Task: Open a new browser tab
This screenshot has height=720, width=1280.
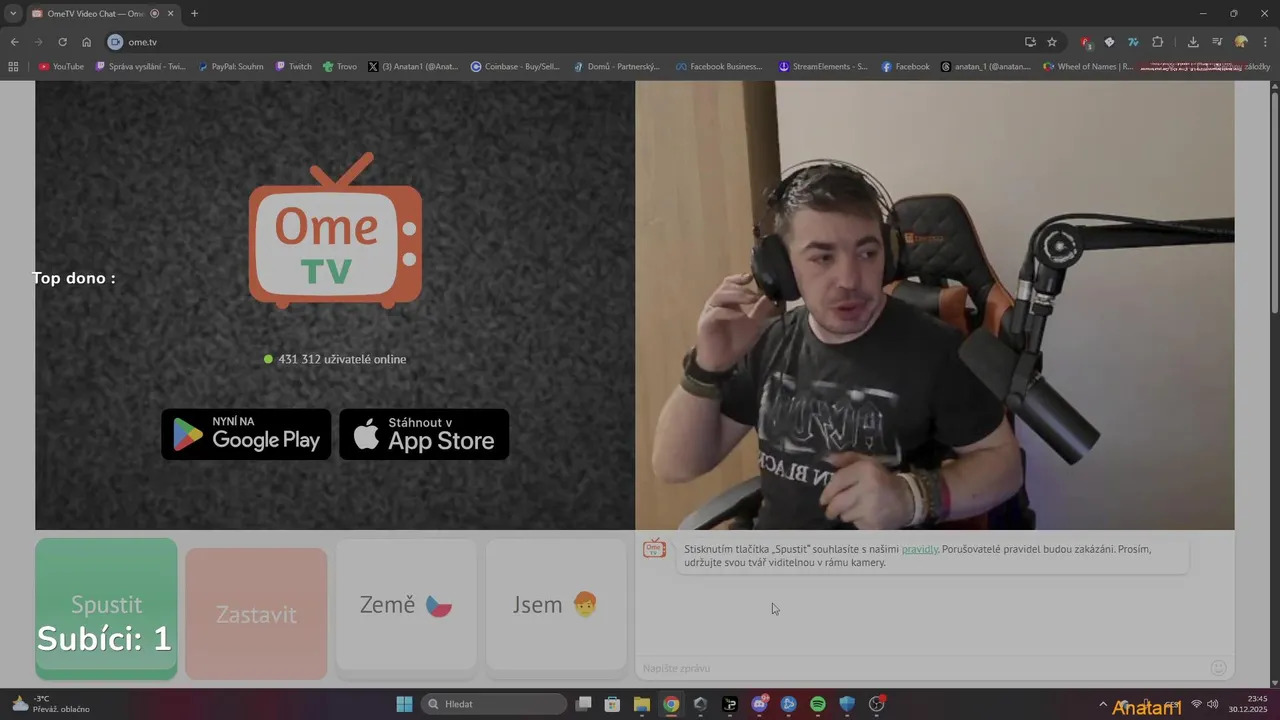Action: (x=194, y=14)
